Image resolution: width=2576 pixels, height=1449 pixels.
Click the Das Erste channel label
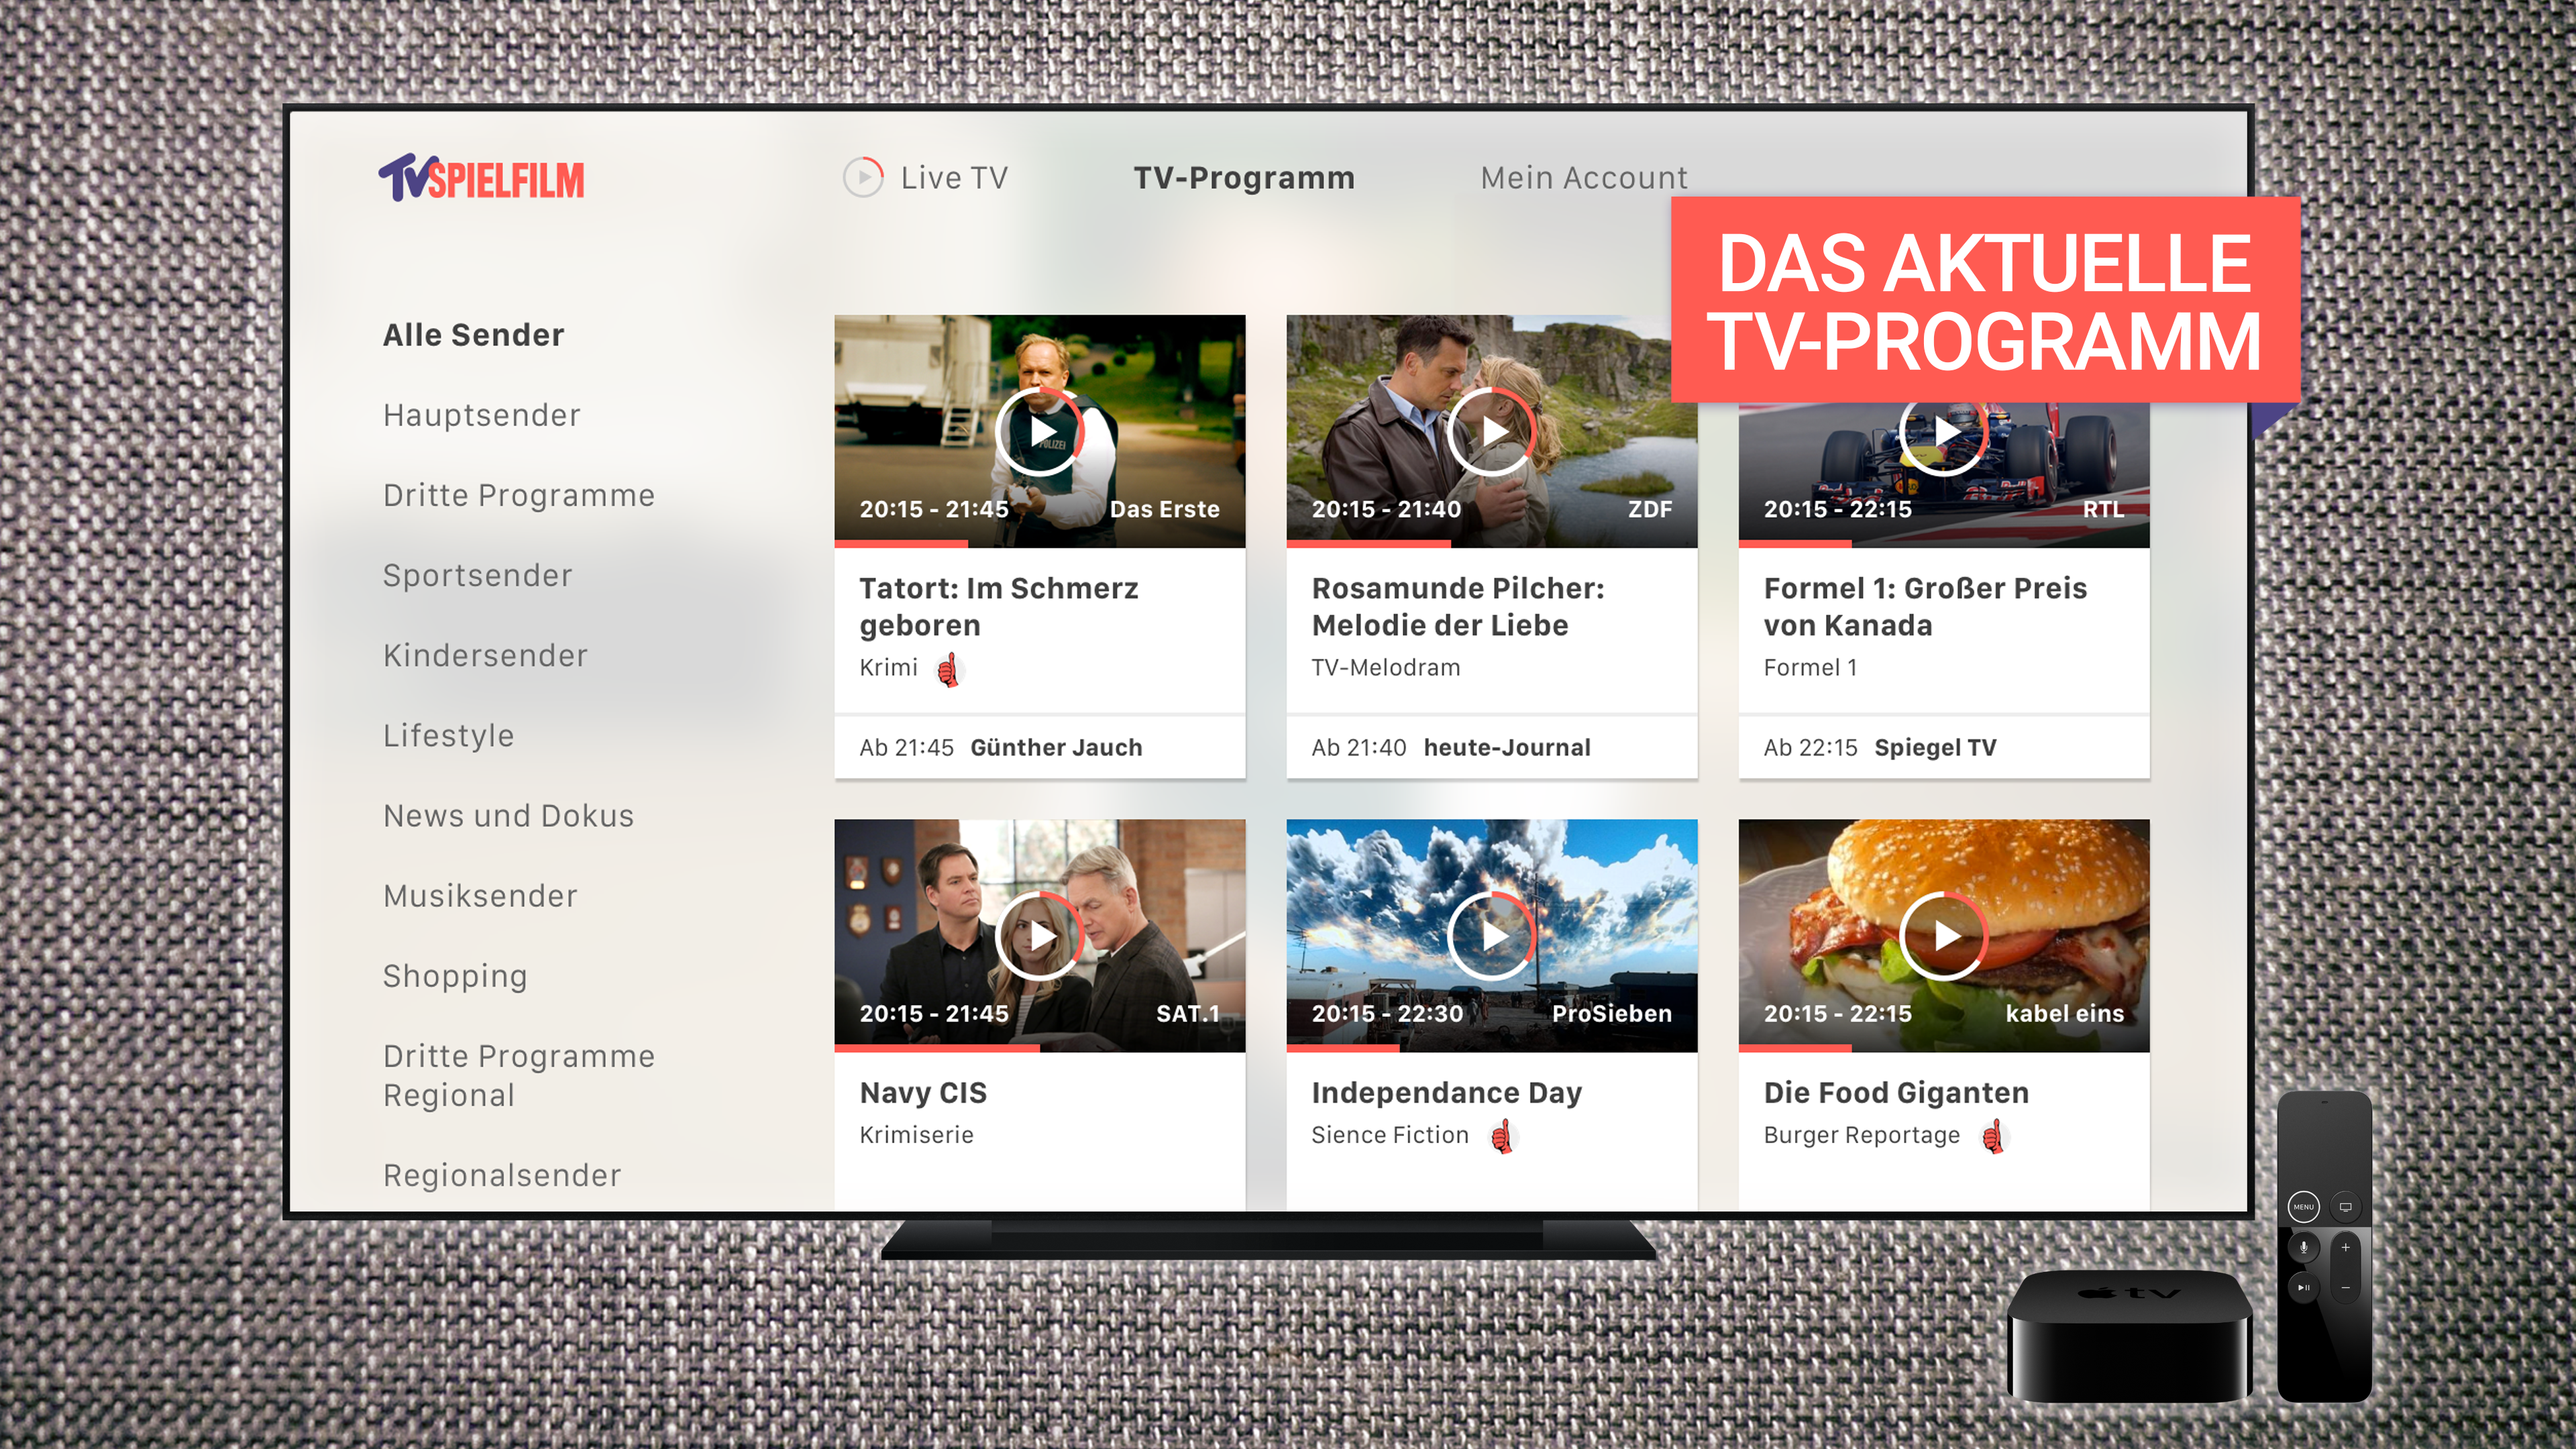(x=1164, y=509)
